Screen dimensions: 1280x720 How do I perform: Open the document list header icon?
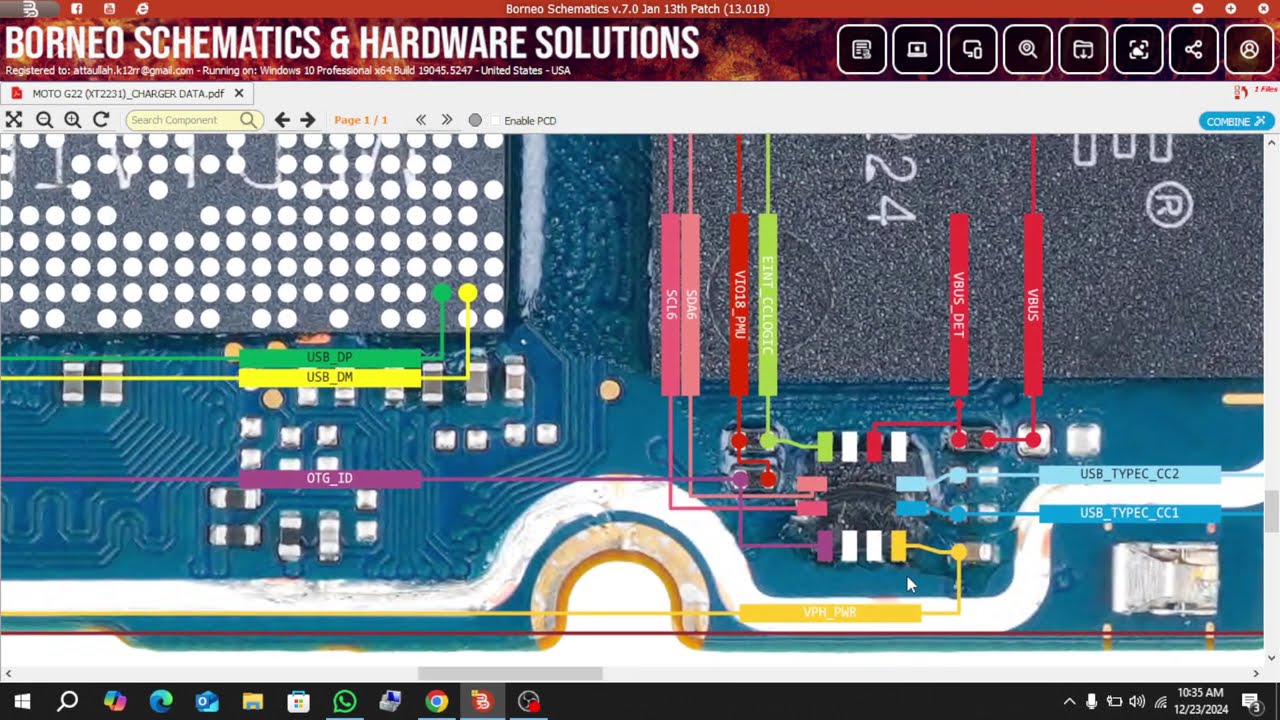(862, 49)
